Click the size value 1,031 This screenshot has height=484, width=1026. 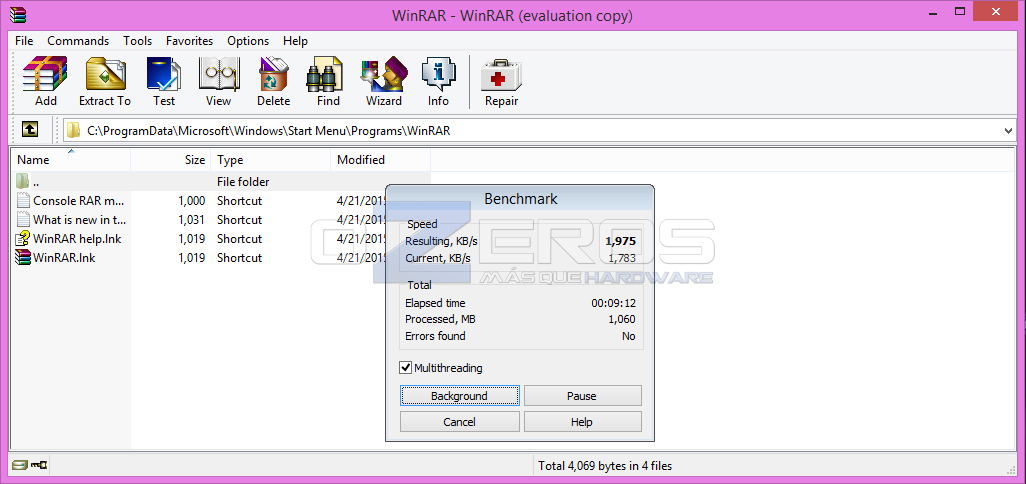(191, 220)
